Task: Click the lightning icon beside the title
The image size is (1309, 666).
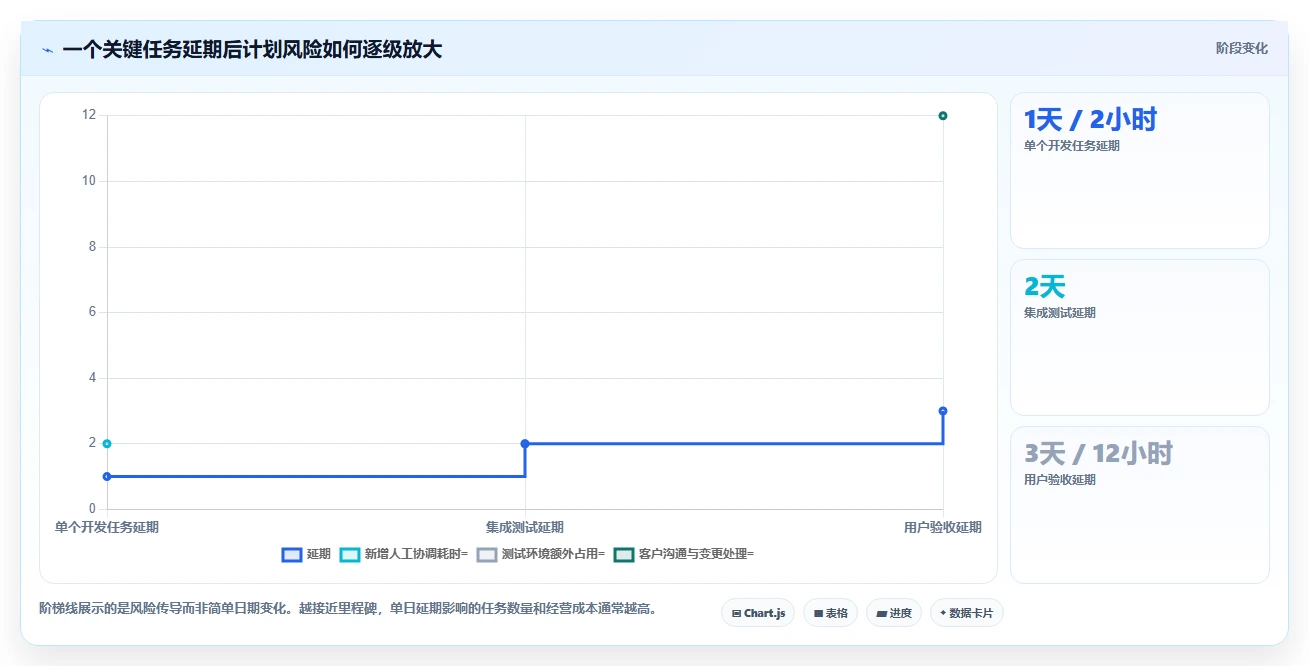Action: pos(47,50)
